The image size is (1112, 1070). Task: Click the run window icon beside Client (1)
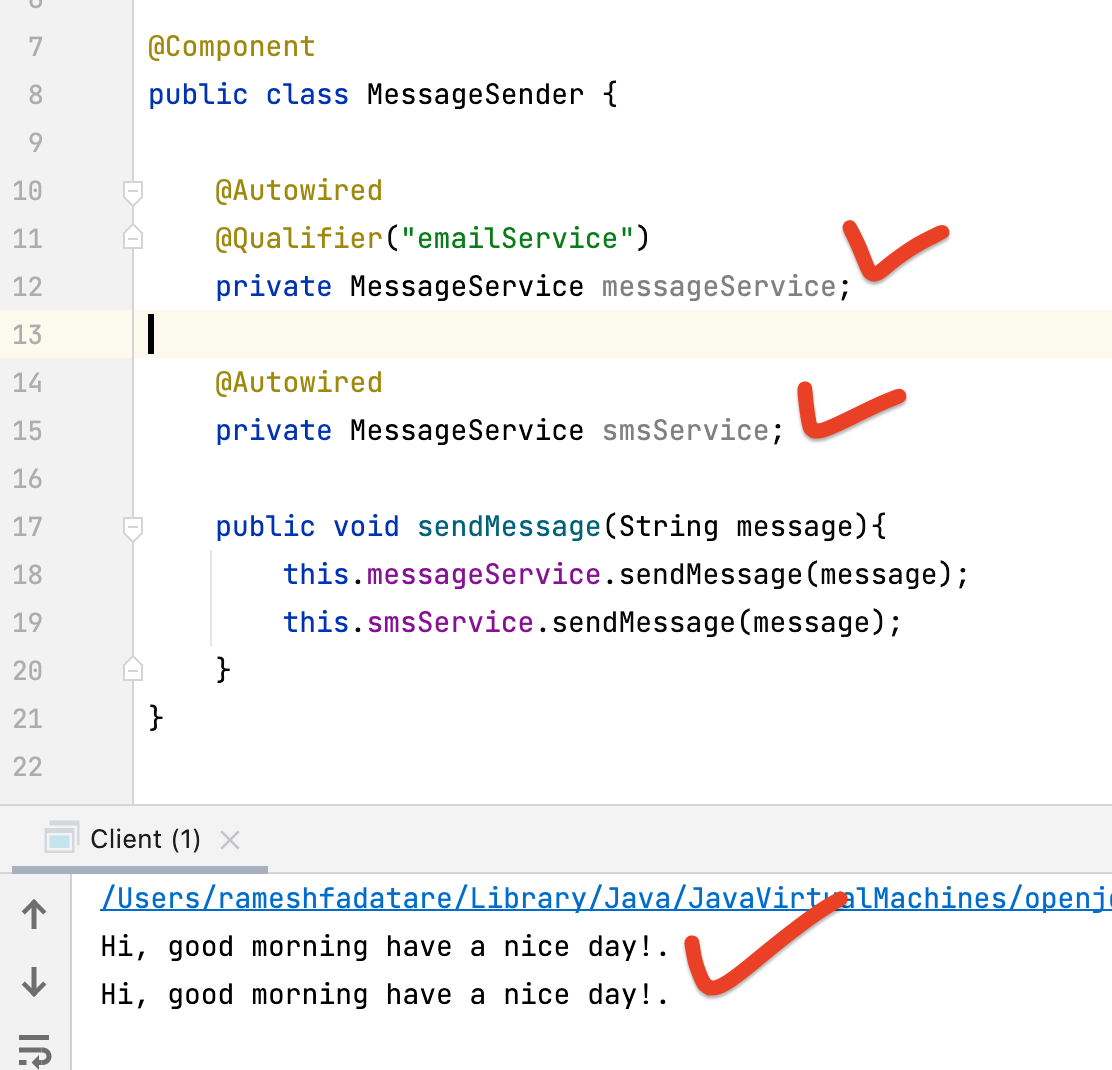tap(61, 838)
